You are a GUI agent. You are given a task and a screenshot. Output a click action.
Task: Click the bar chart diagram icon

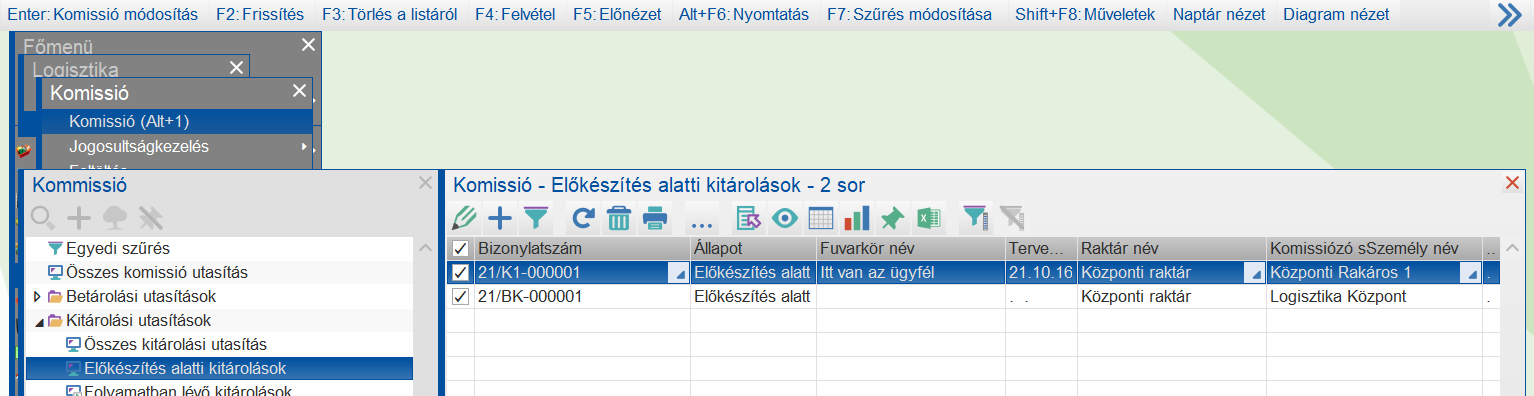click(x=857, y=218)
